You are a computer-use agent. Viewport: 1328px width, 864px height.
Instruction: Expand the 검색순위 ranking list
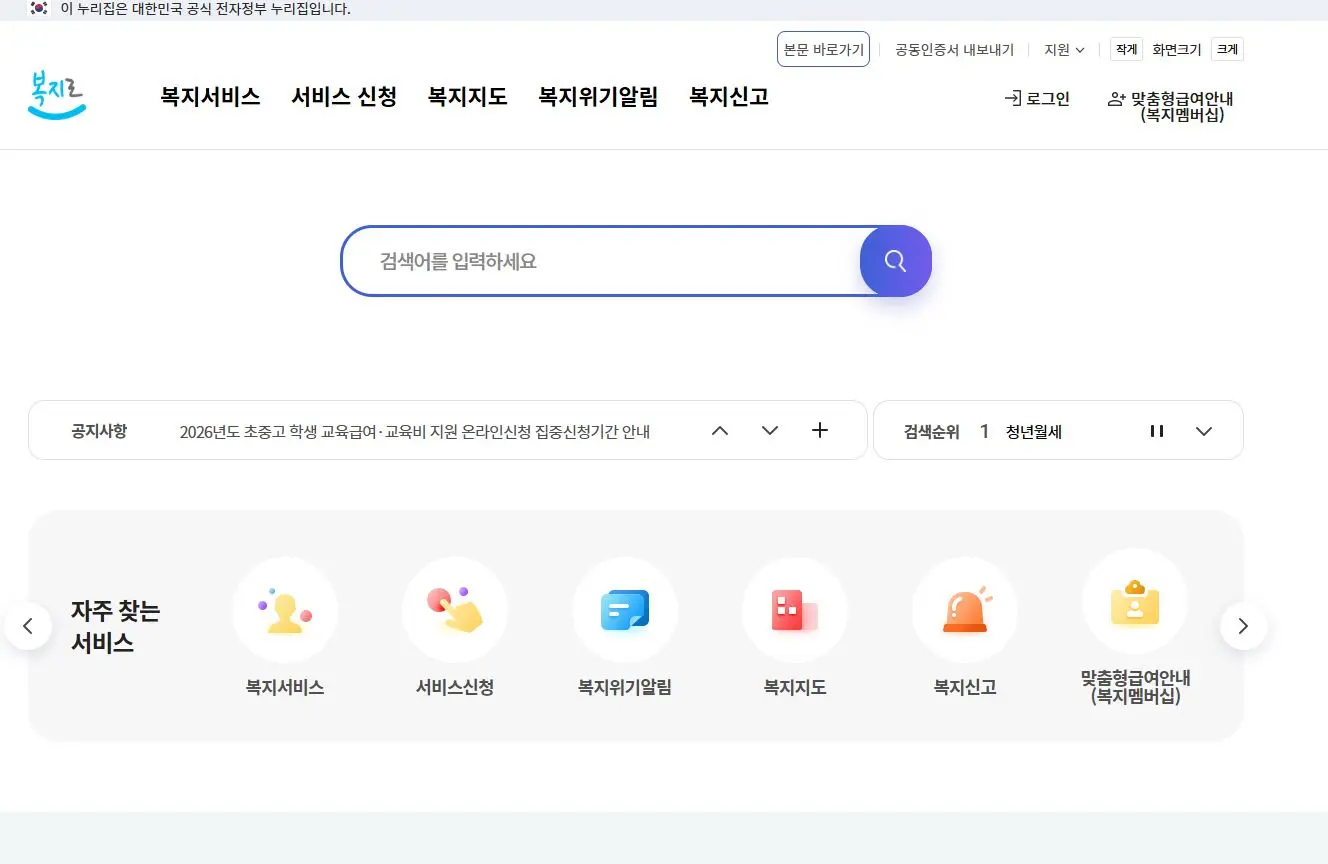1204,430
